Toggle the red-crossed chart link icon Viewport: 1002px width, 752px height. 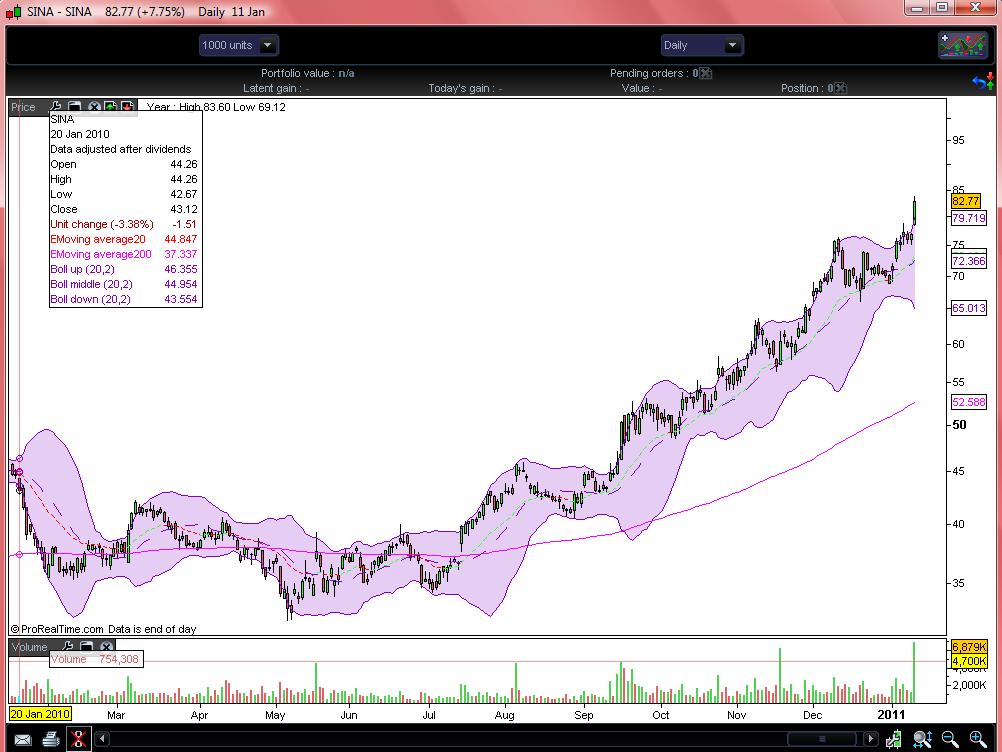pyautogui.click(x=78, y=740)
